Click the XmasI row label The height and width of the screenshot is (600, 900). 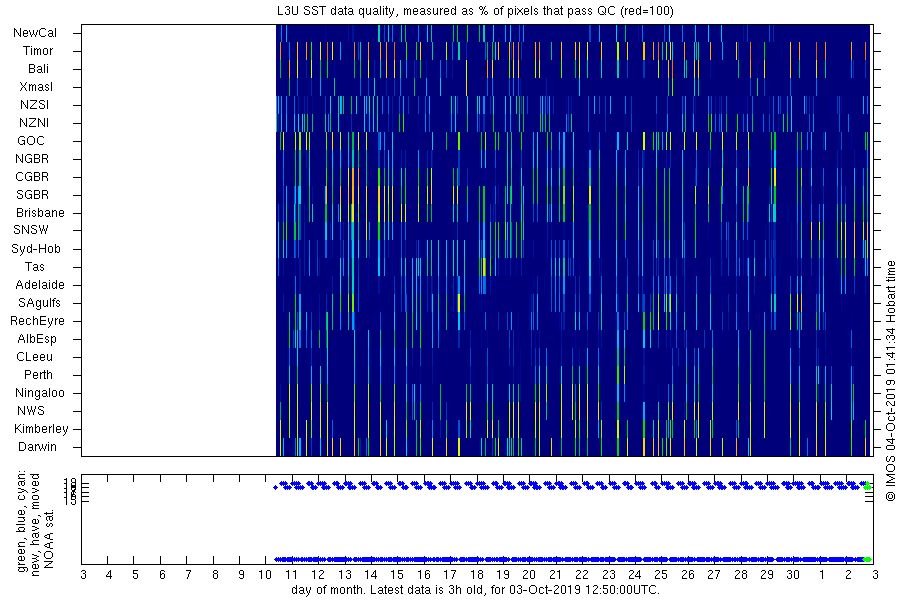point(36,87)
